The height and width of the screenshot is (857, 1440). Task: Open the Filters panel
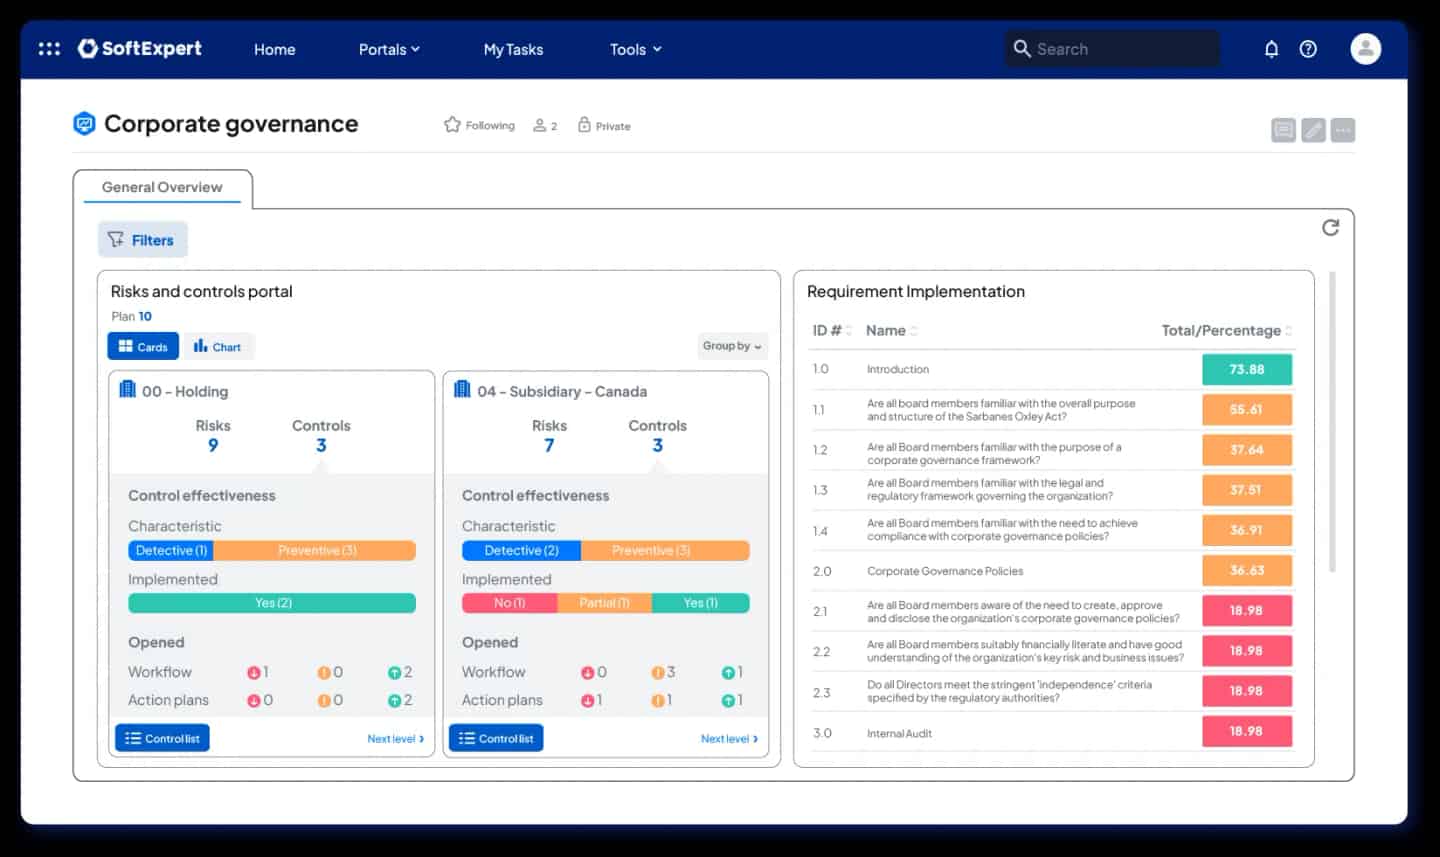[142, 239]
